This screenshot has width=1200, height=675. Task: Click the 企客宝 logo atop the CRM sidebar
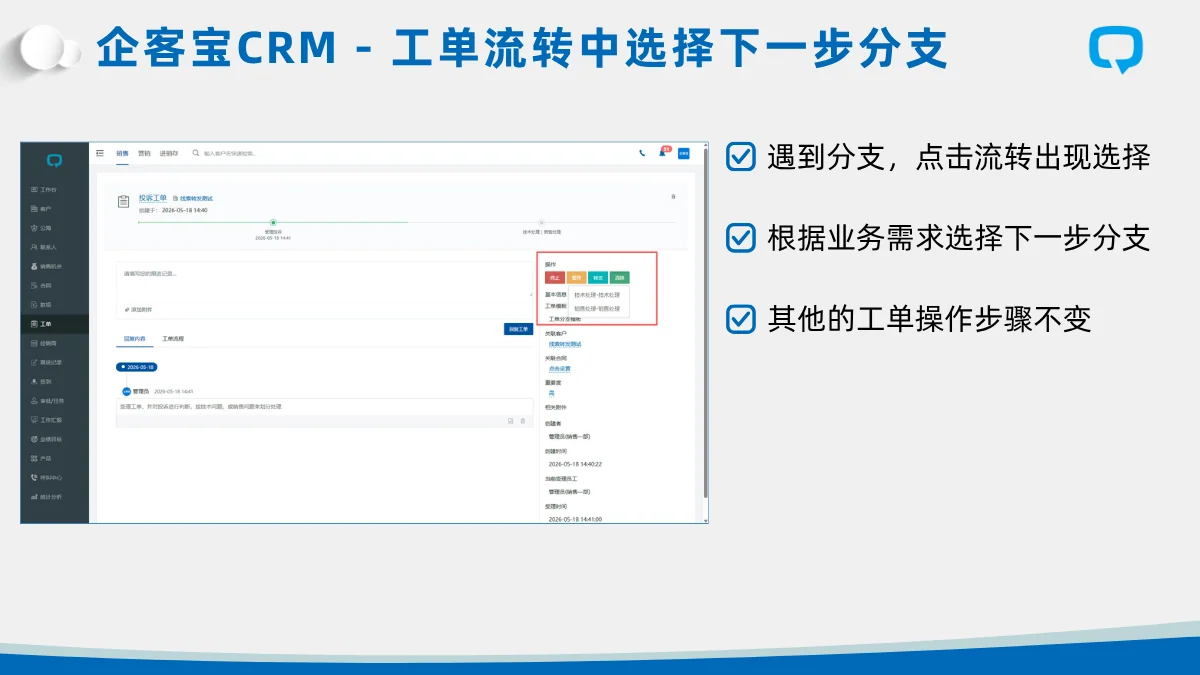[54, 160]
